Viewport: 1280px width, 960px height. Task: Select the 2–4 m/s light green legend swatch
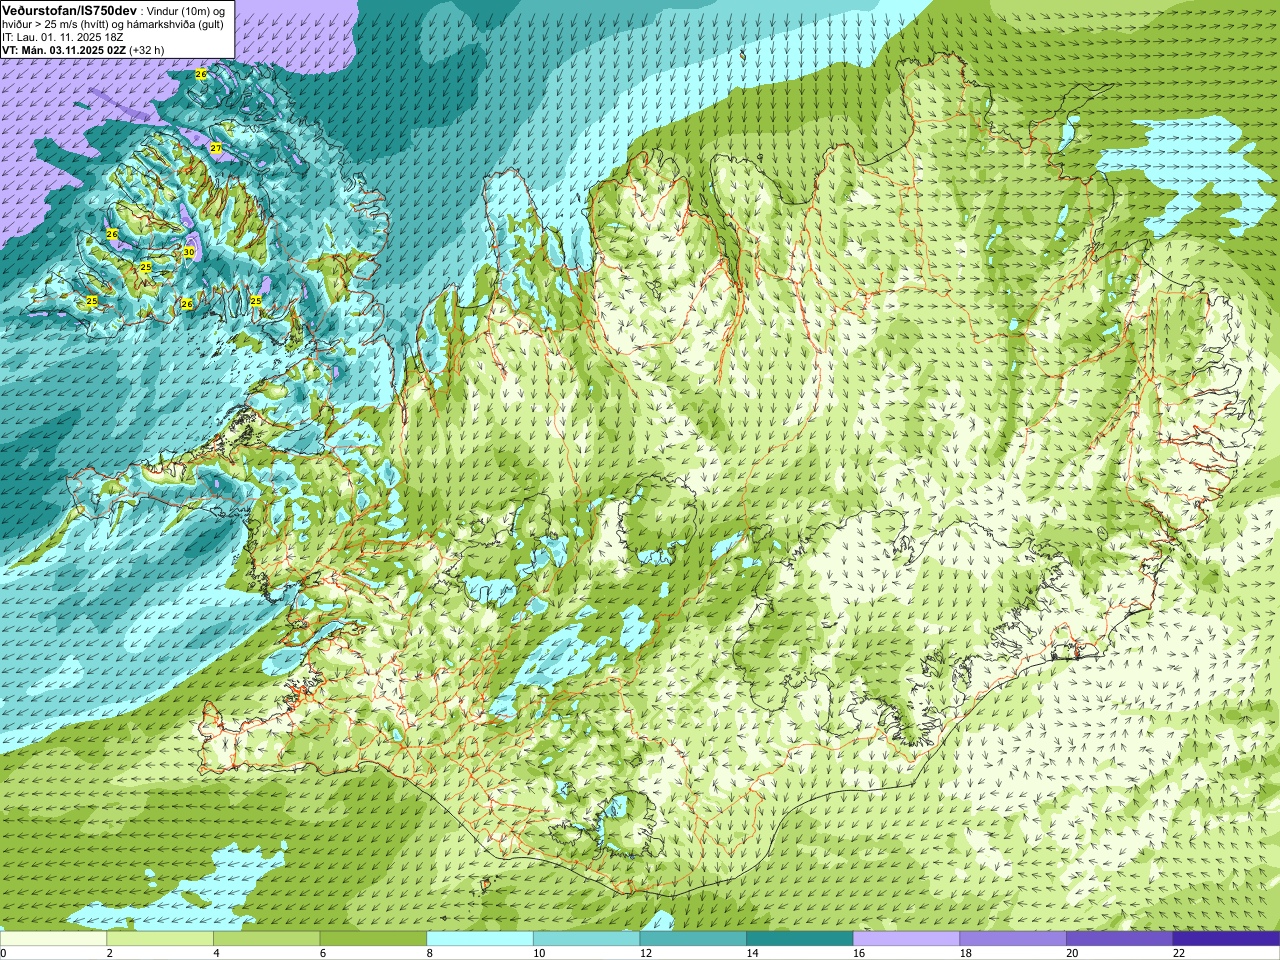160,938
